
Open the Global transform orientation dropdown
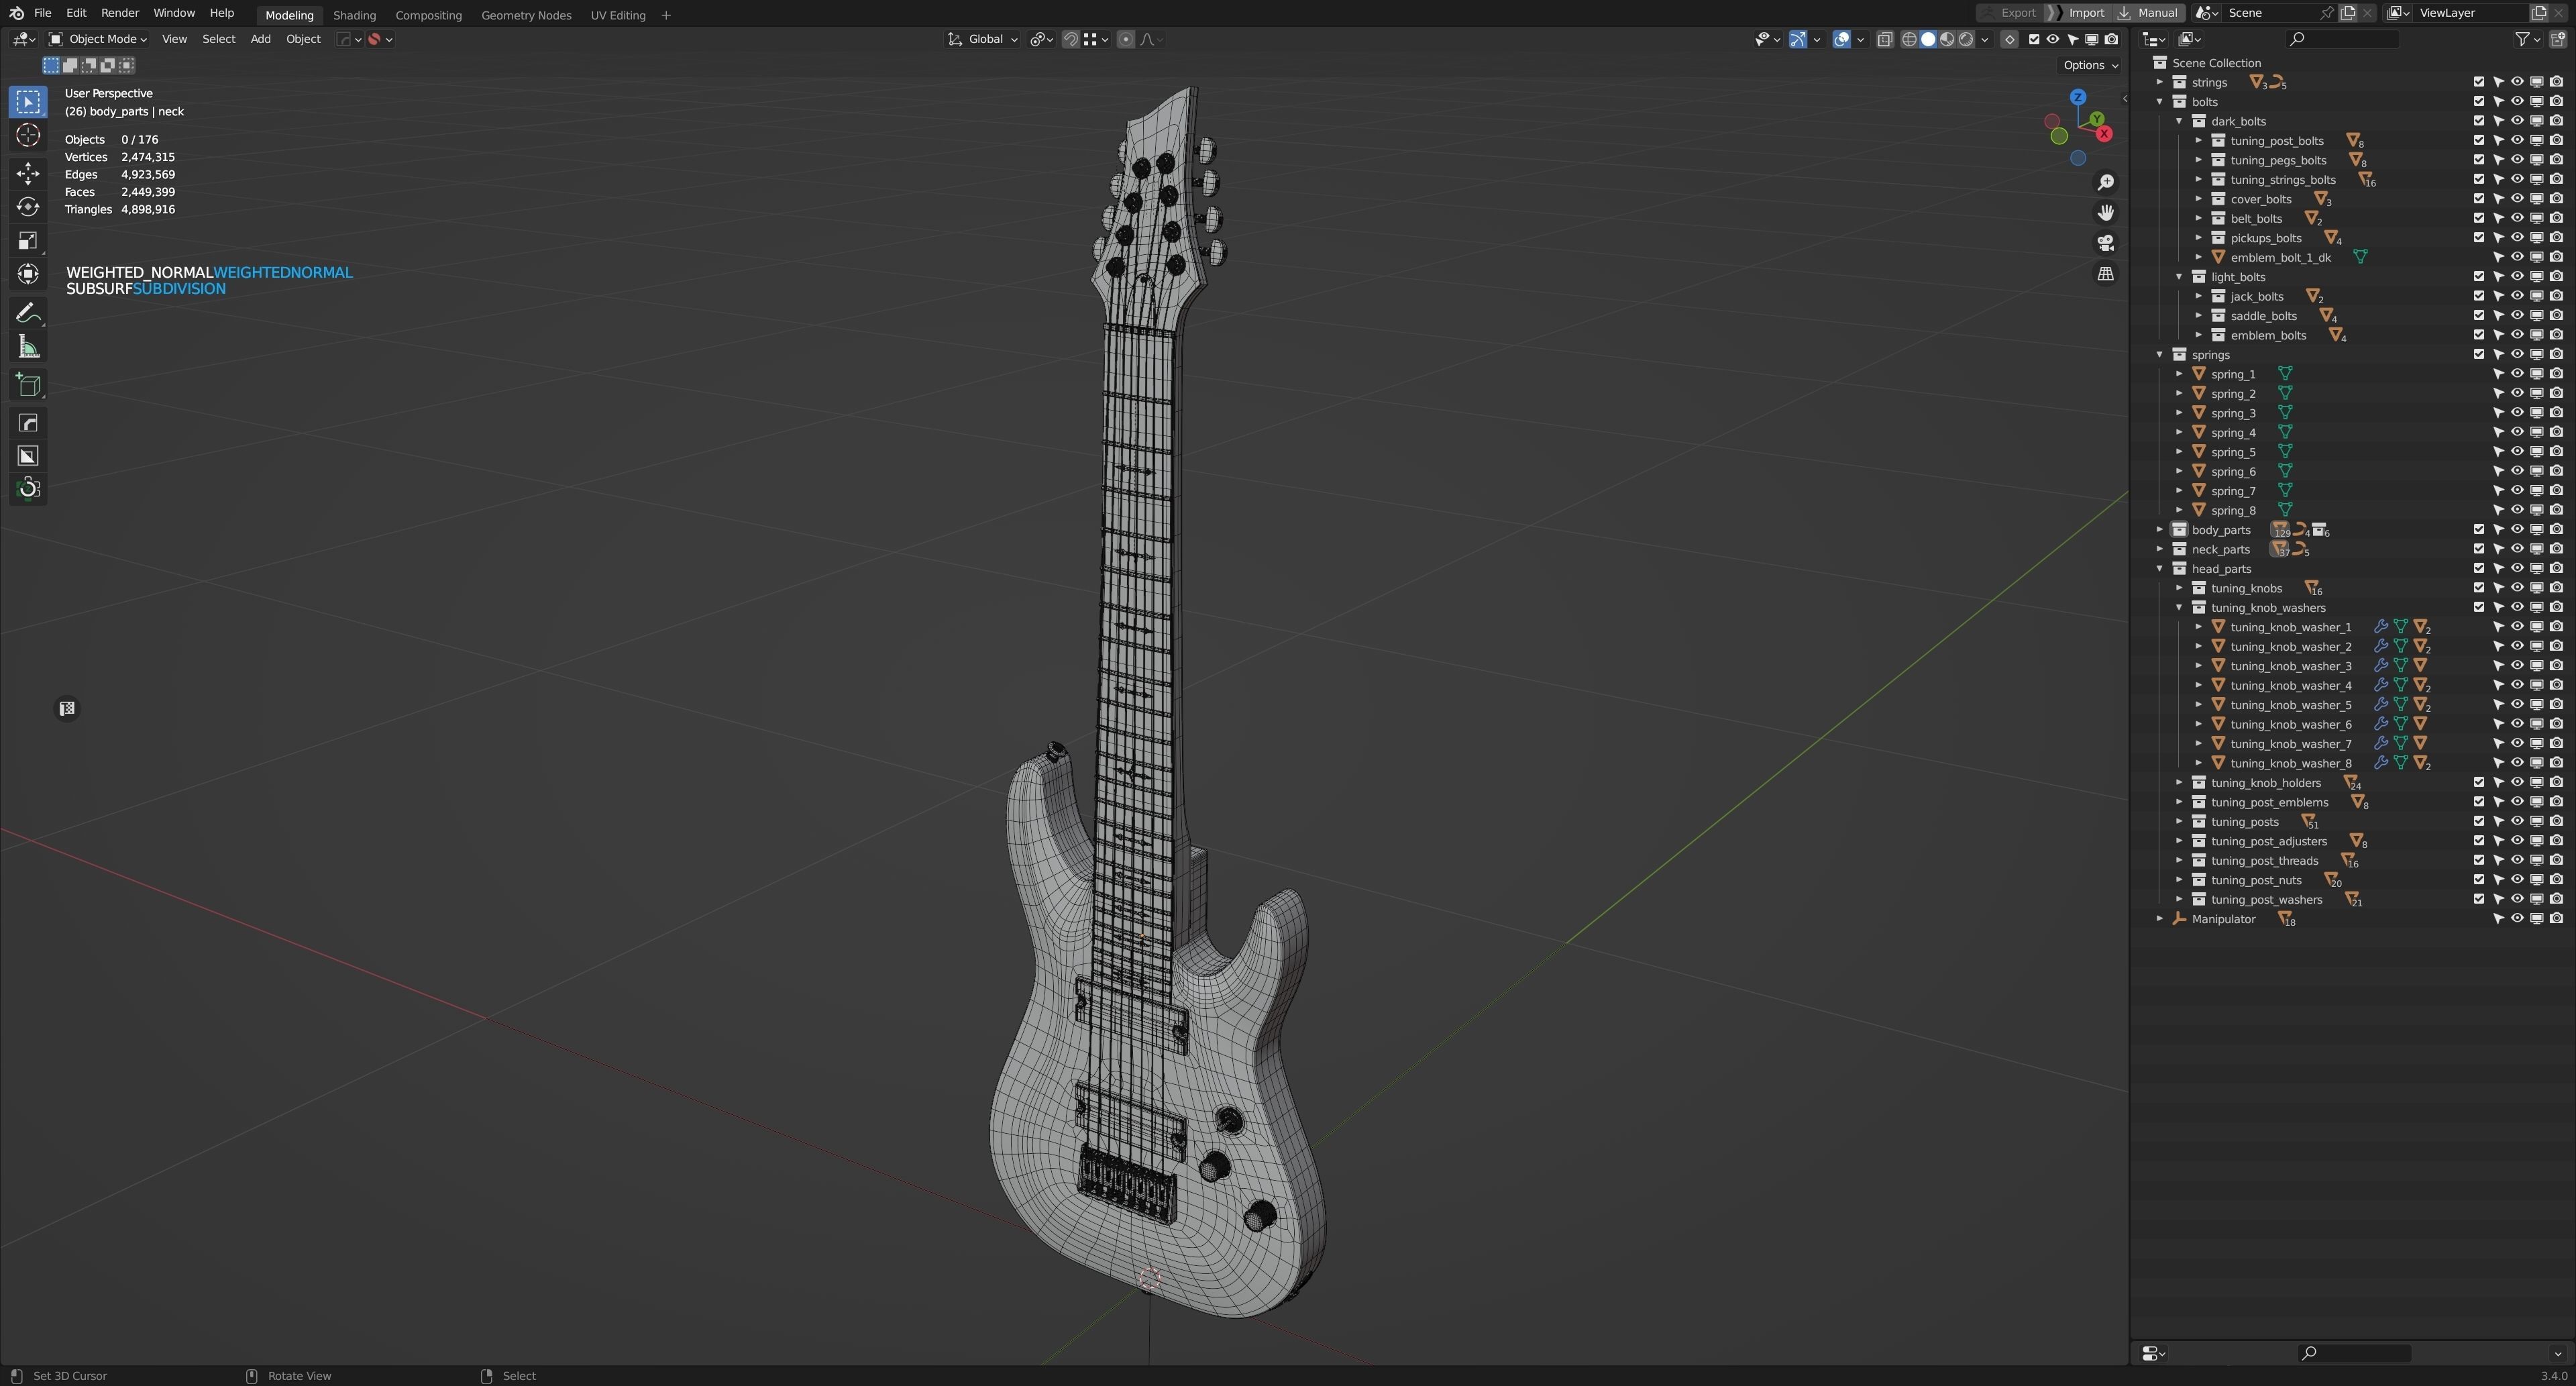point(983,39)
